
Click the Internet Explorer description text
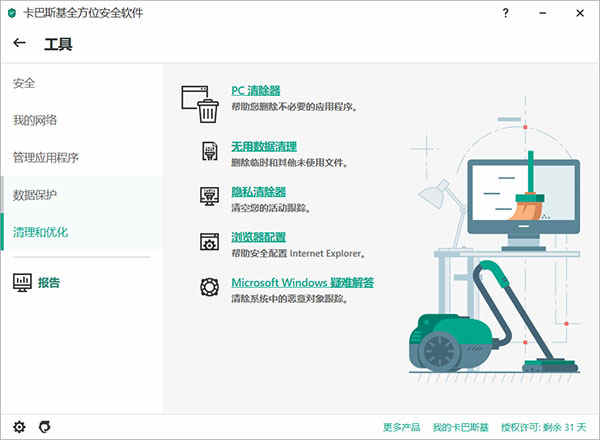(x=298, y=253)
